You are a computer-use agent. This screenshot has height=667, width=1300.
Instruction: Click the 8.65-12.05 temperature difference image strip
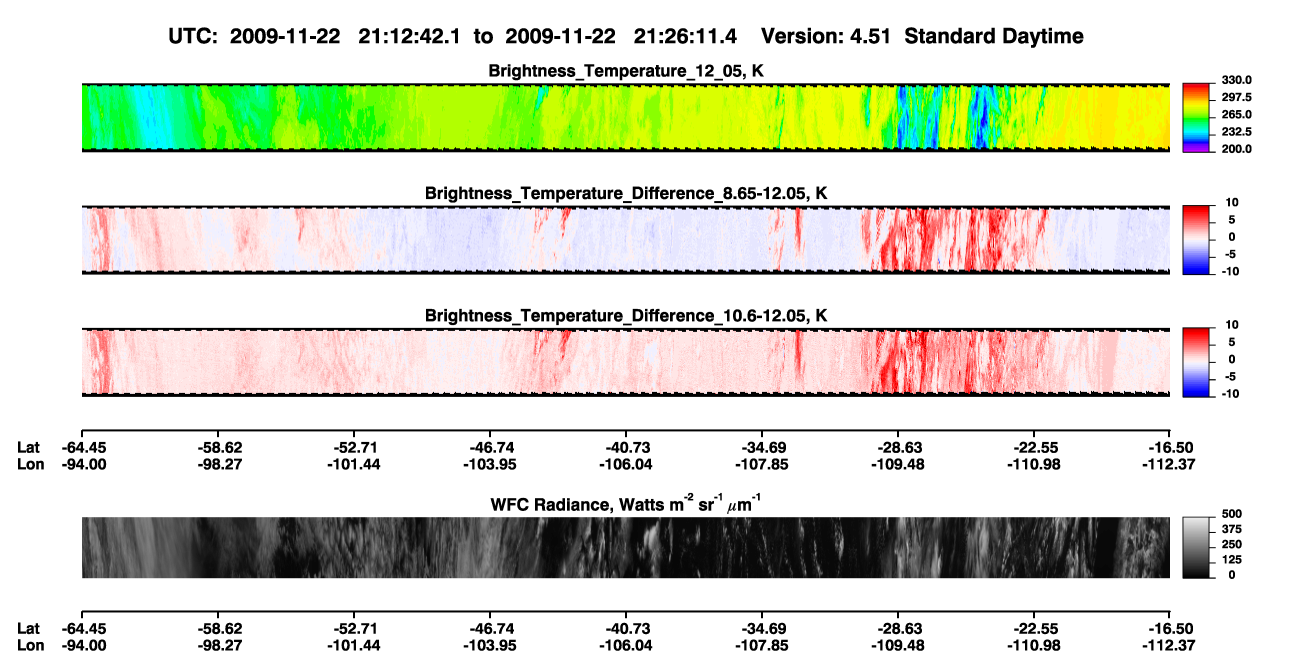point(626,239)
